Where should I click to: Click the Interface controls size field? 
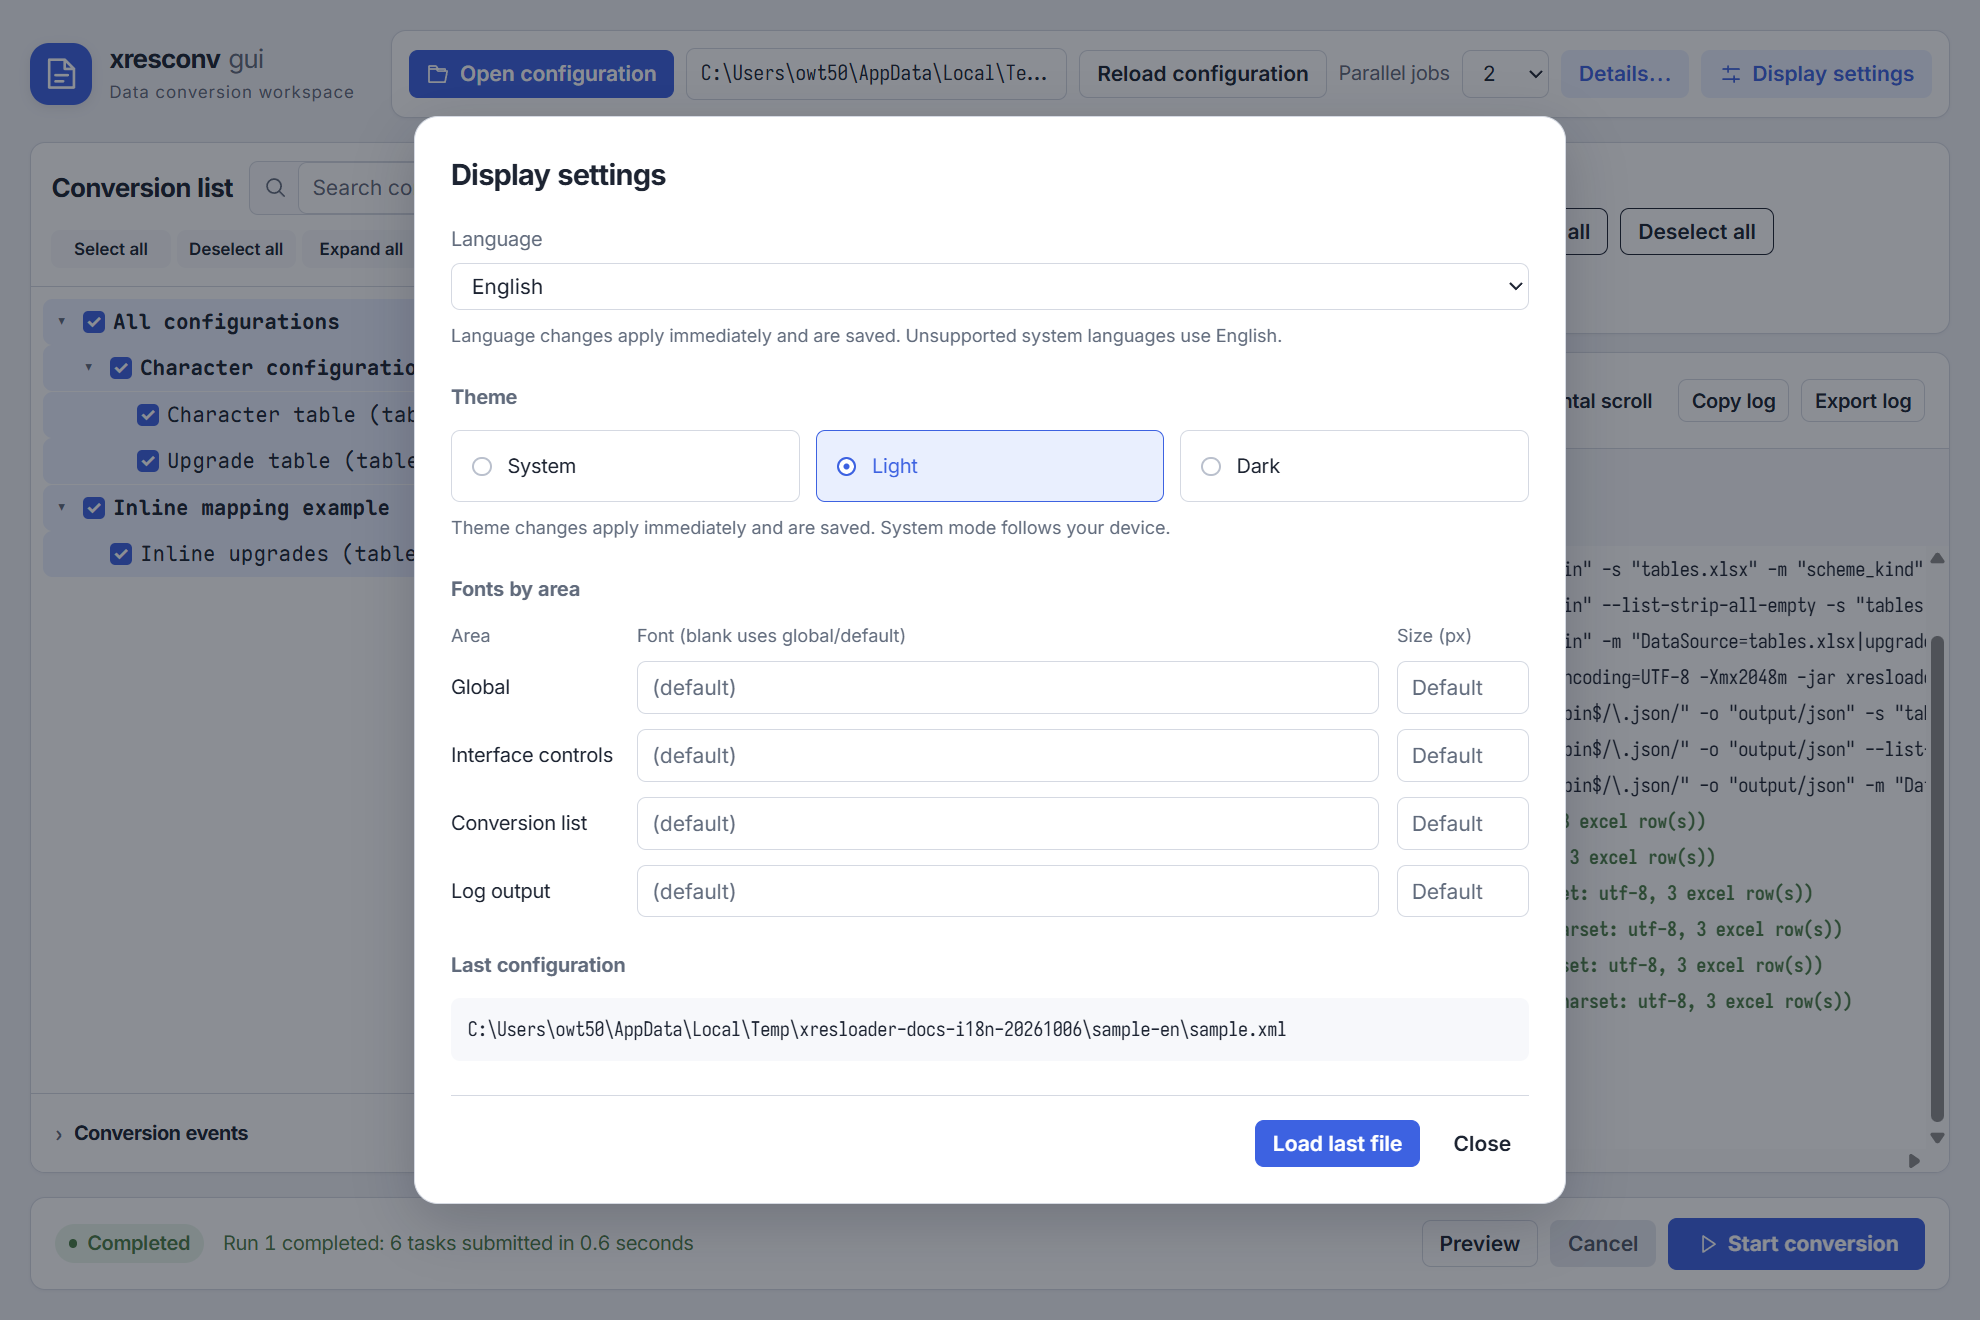tap(1462, 755)
